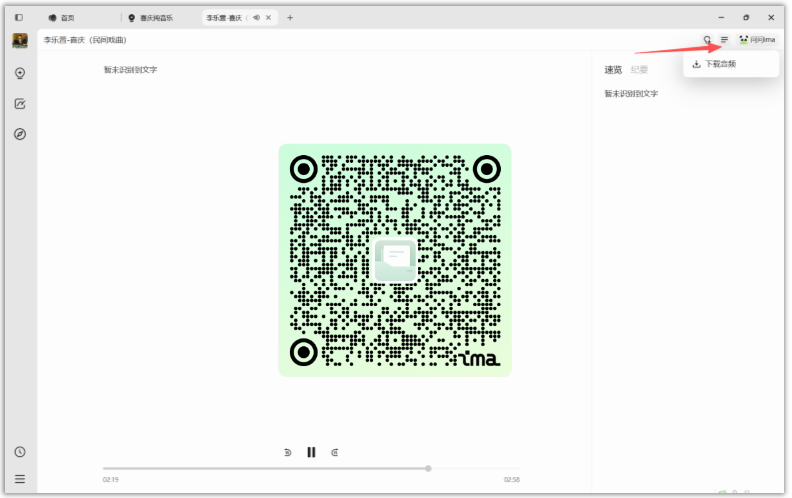Viewport: 792px width, 498px height.
Task: Switch to the 喜庆纯音乐 tab
Action: point(151,18)
